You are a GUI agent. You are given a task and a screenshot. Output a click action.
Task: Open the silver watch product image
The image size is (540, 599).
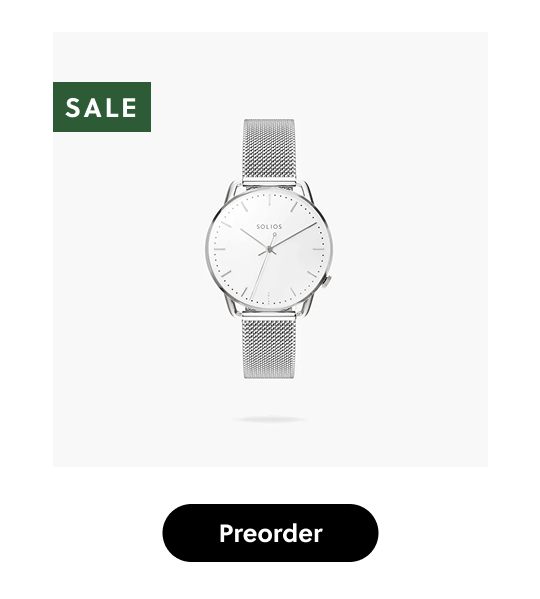click(x=269, y=249)
